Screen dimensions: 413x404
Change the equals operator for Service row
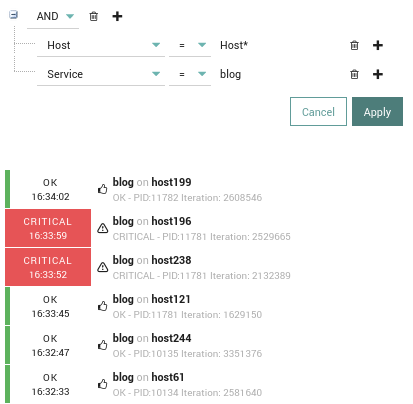coord(190,74)
